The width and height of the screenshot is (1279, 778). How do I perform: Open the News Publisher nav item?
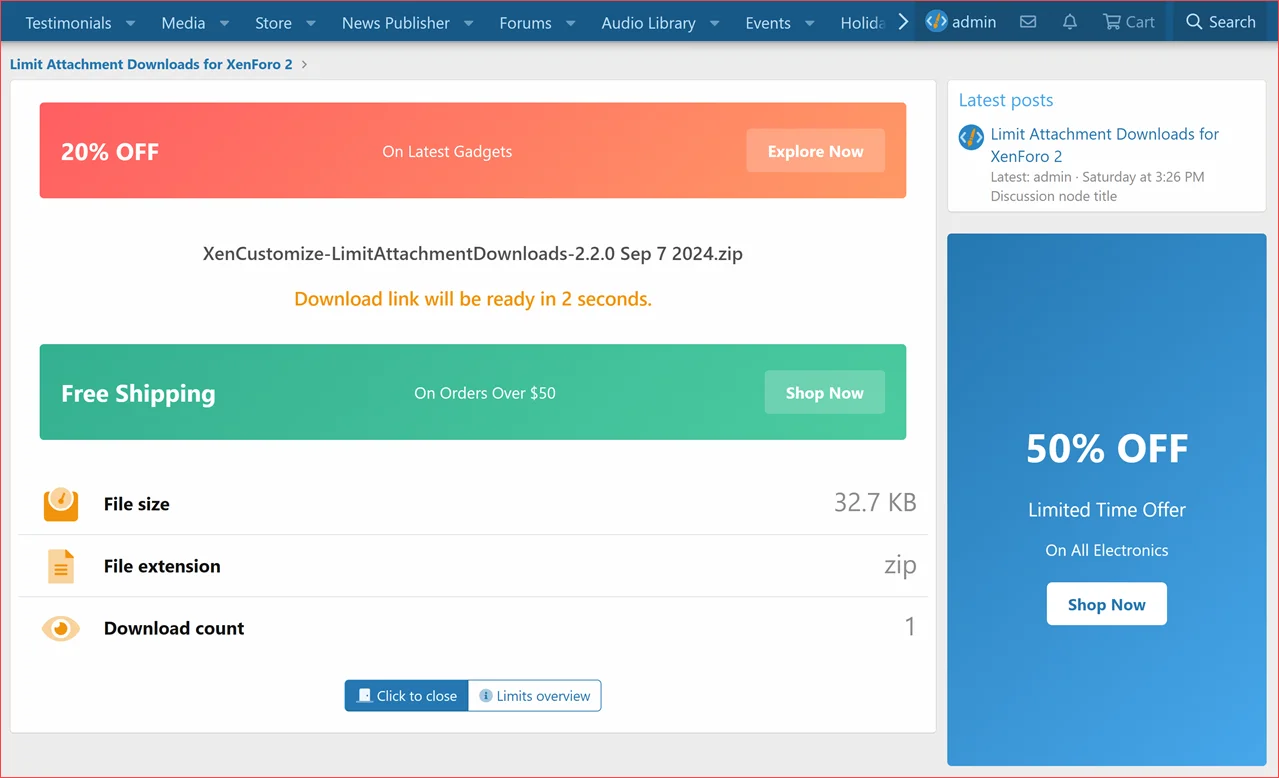click(395, 23)
